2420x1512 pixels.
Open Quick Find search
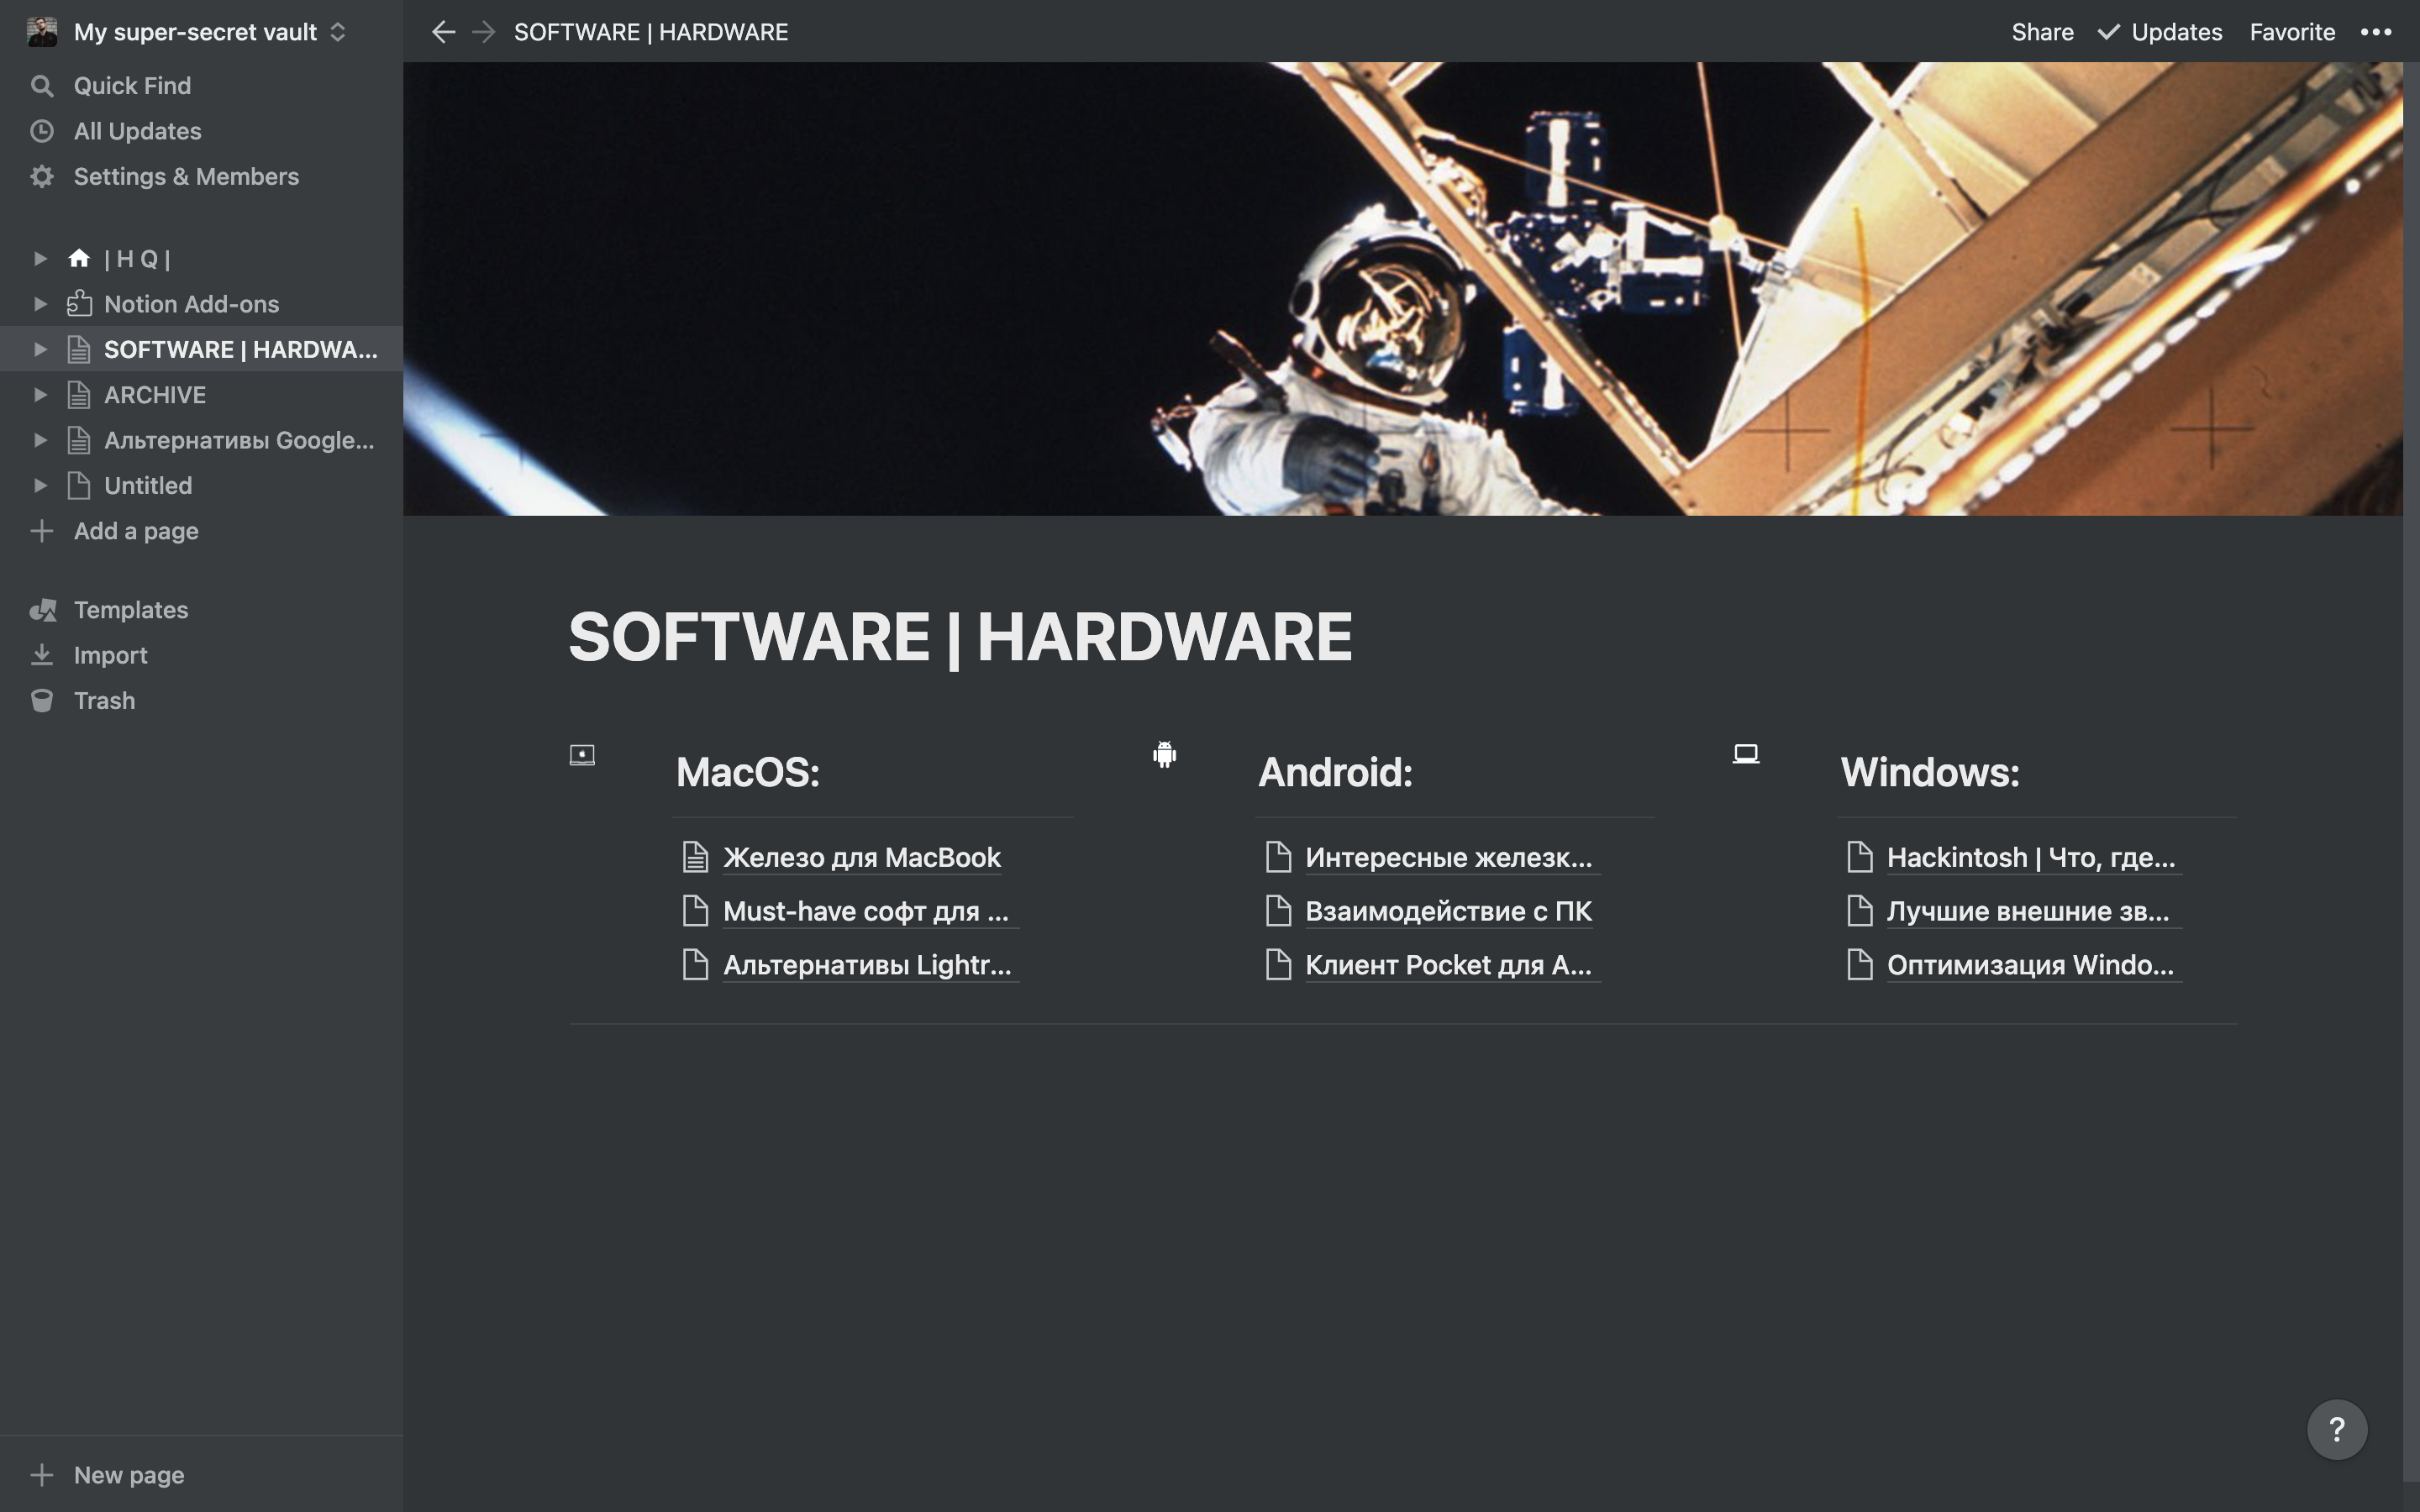[131, 86]
